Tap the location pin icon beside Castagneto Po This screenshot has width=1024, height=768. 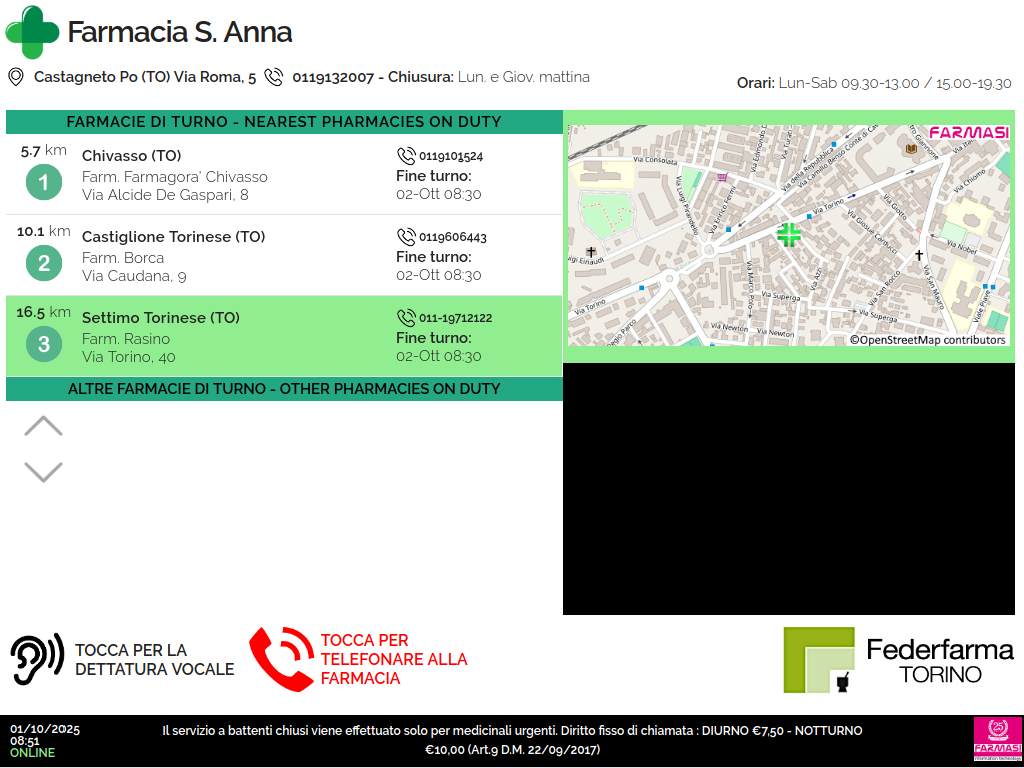tap(16, 77)
